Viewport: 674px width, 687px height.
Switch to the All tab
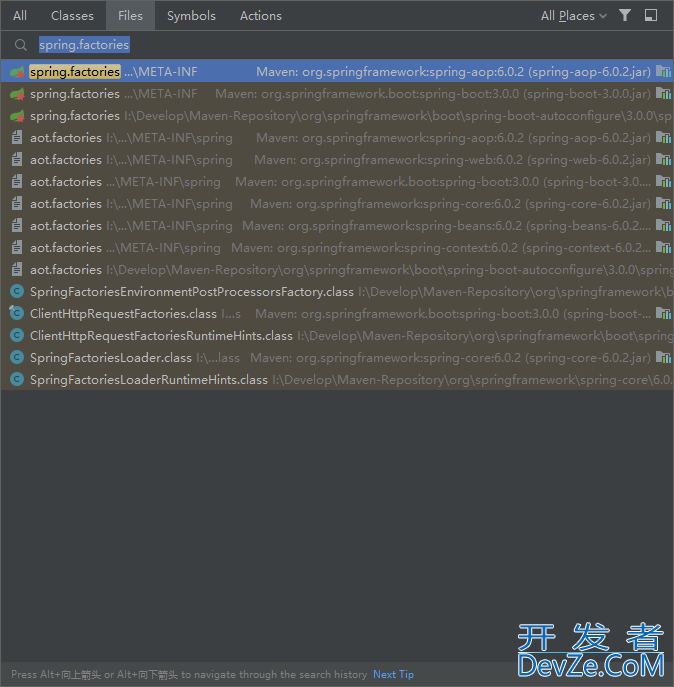[x=20, y=16]
